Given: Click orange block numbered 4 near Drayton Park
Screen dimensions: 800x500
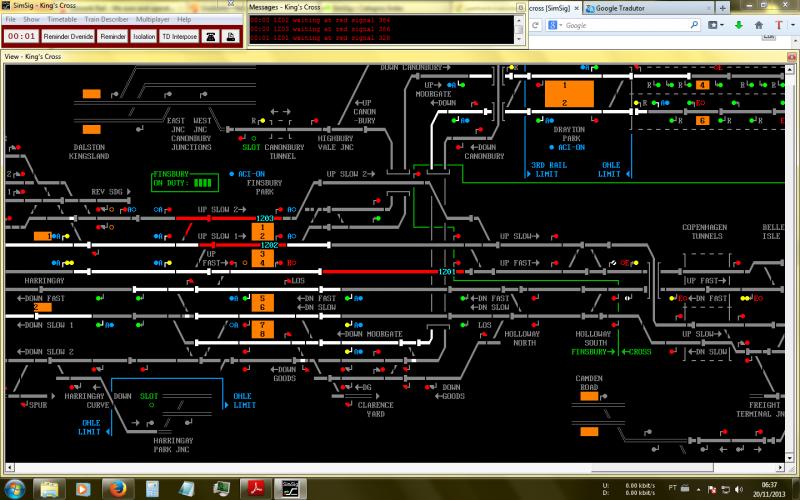Looking at the screenshot, I should pos(703,85).
